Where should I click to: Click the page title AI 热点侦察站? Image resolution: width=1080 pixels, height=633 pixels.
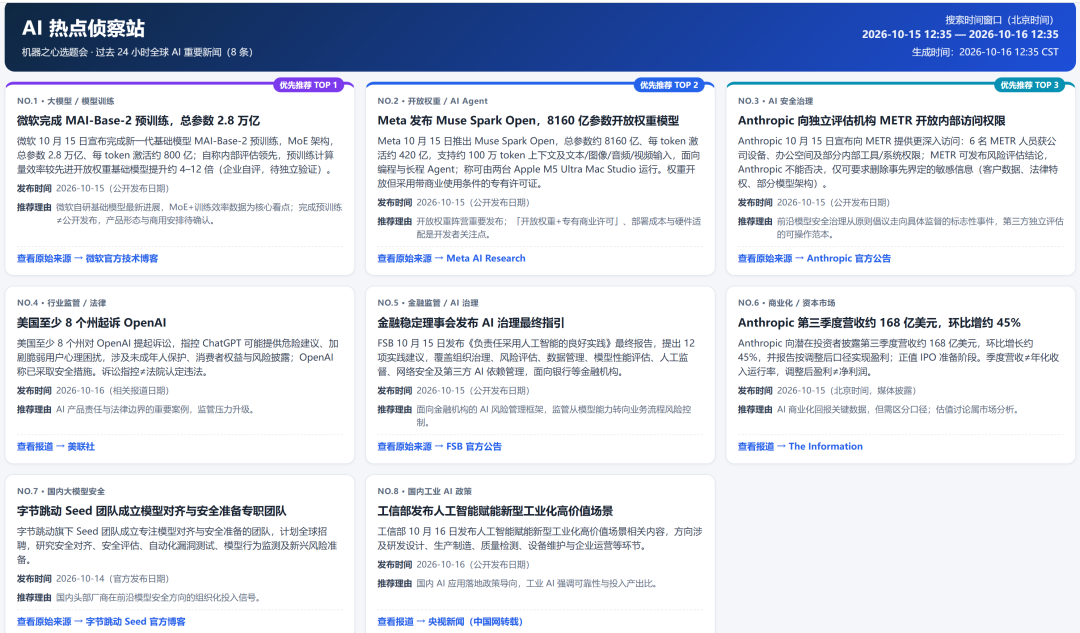point(83,28)
